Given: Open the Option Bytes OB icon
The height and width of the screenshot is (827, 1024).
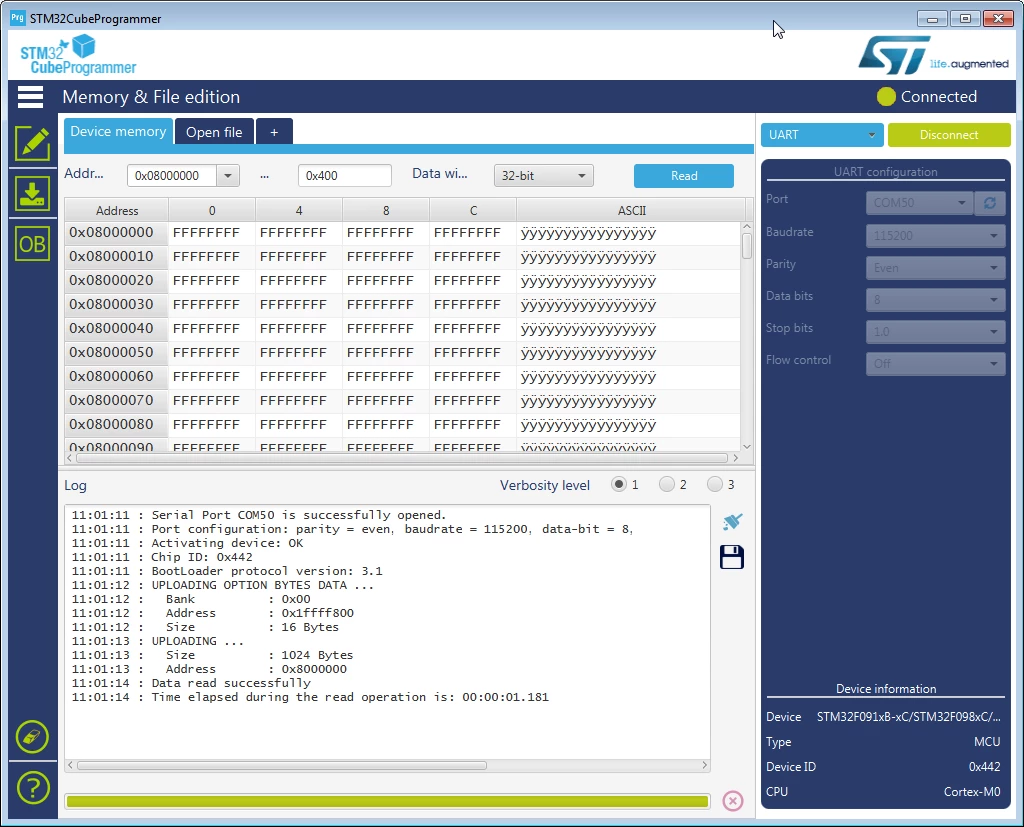Looking at the screenshot, I should point(33,244).
